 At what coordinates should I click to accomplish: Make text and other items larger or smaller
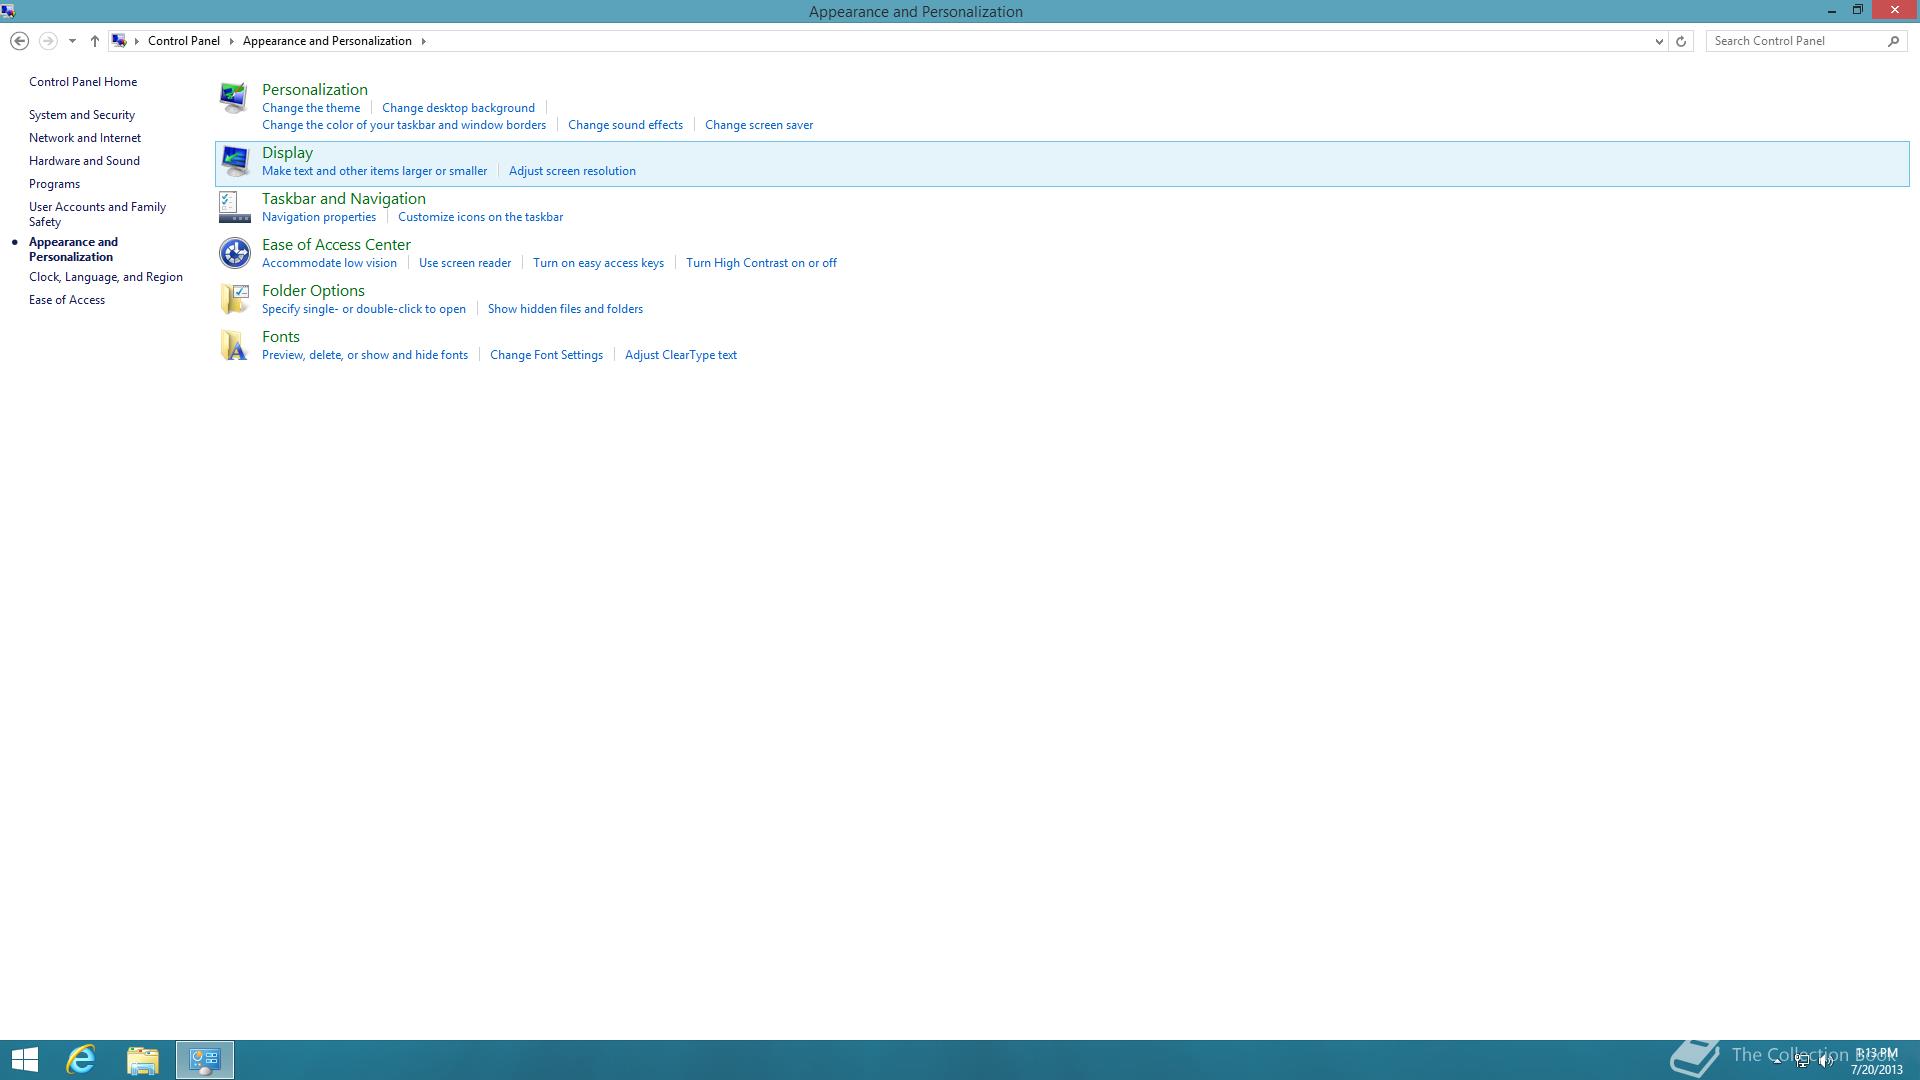pyautogui.click(x=374, y=171)
